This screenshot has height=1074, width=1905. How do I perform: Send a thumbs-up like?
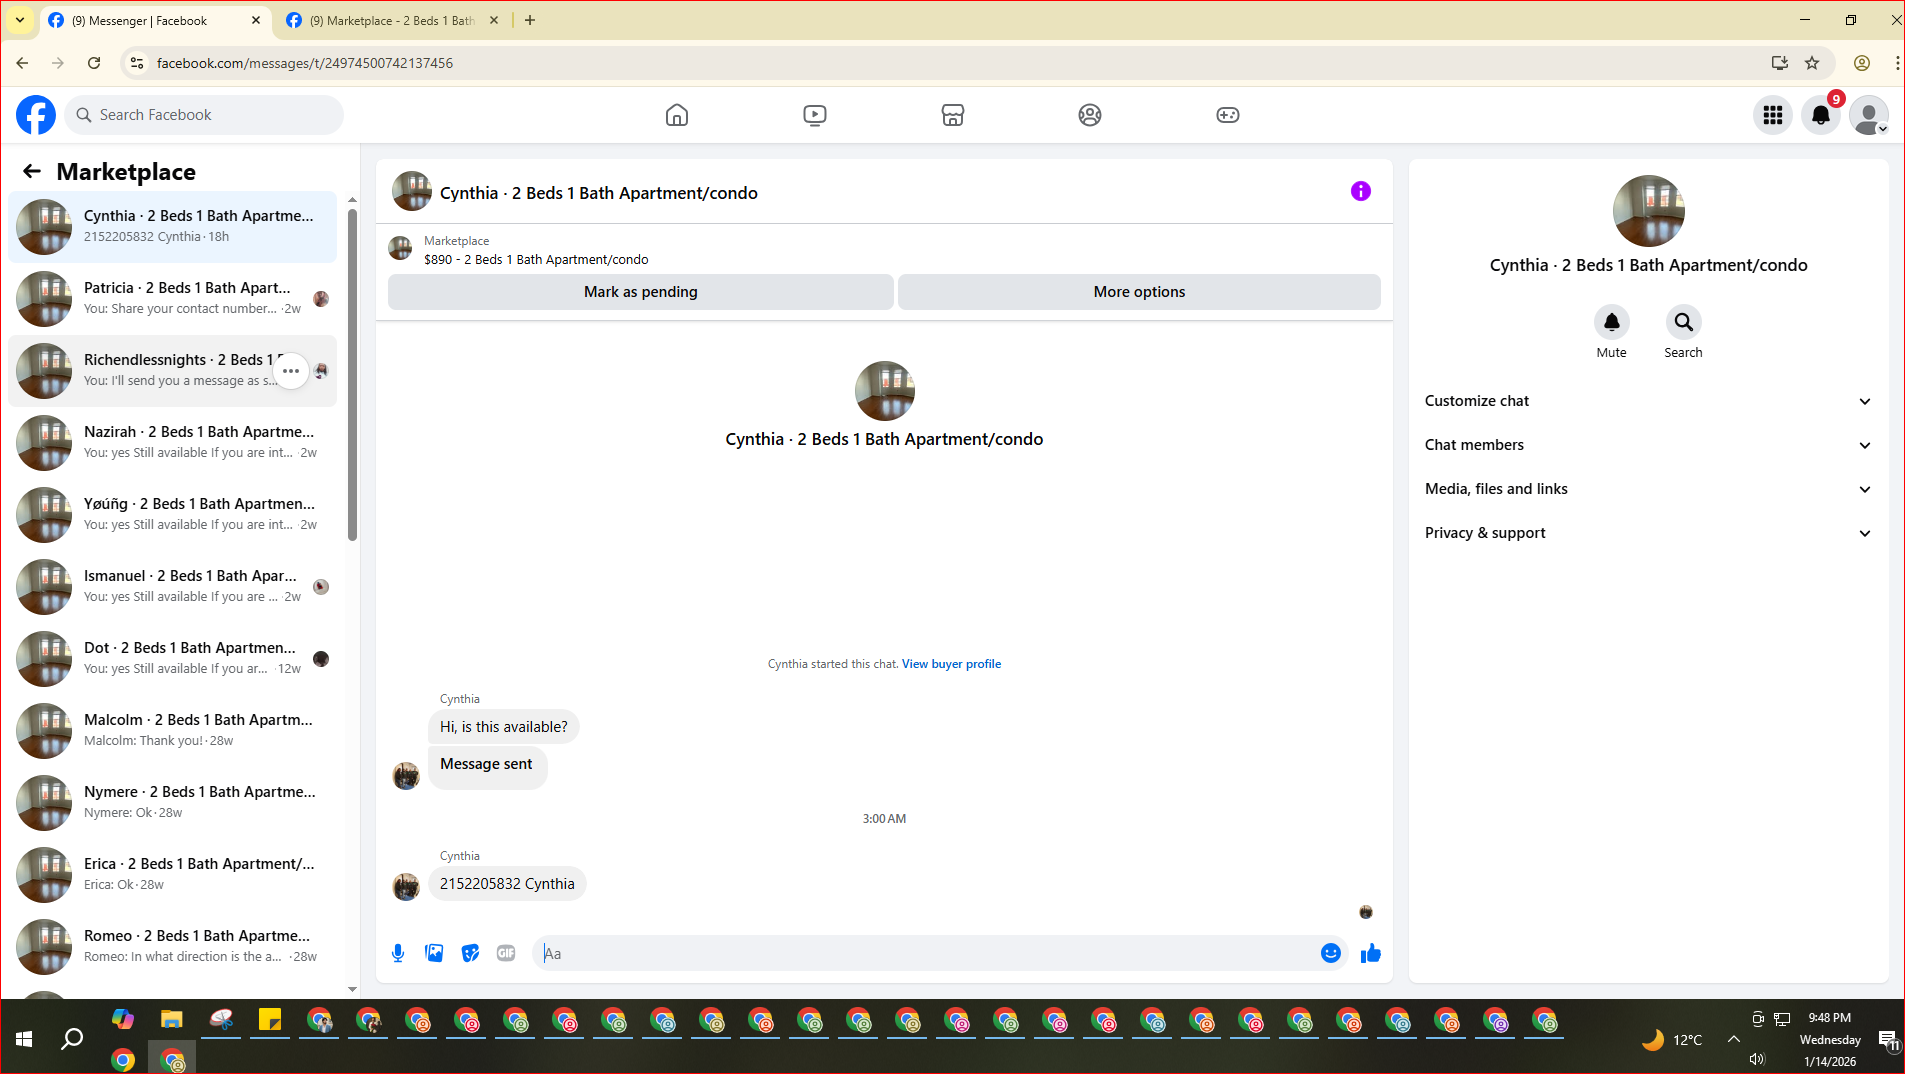click(1370, 953)
